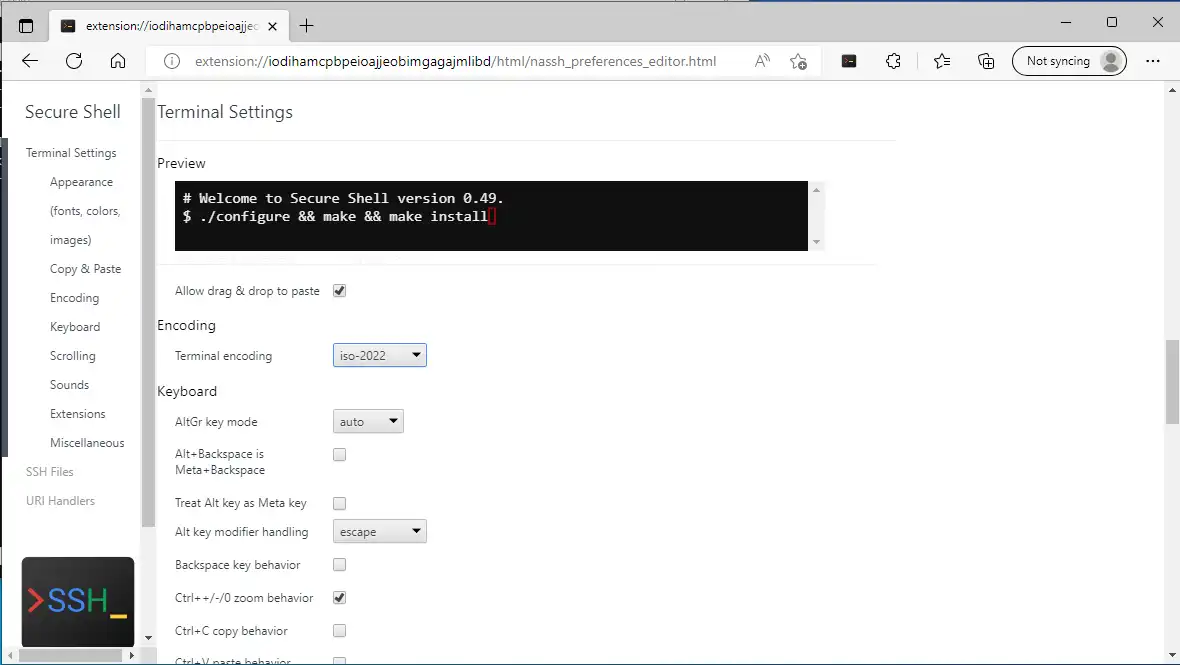The image size is (1180, 665).
Task: Enable Ctrl+C copy behavior
Action: tap(339, 630)
